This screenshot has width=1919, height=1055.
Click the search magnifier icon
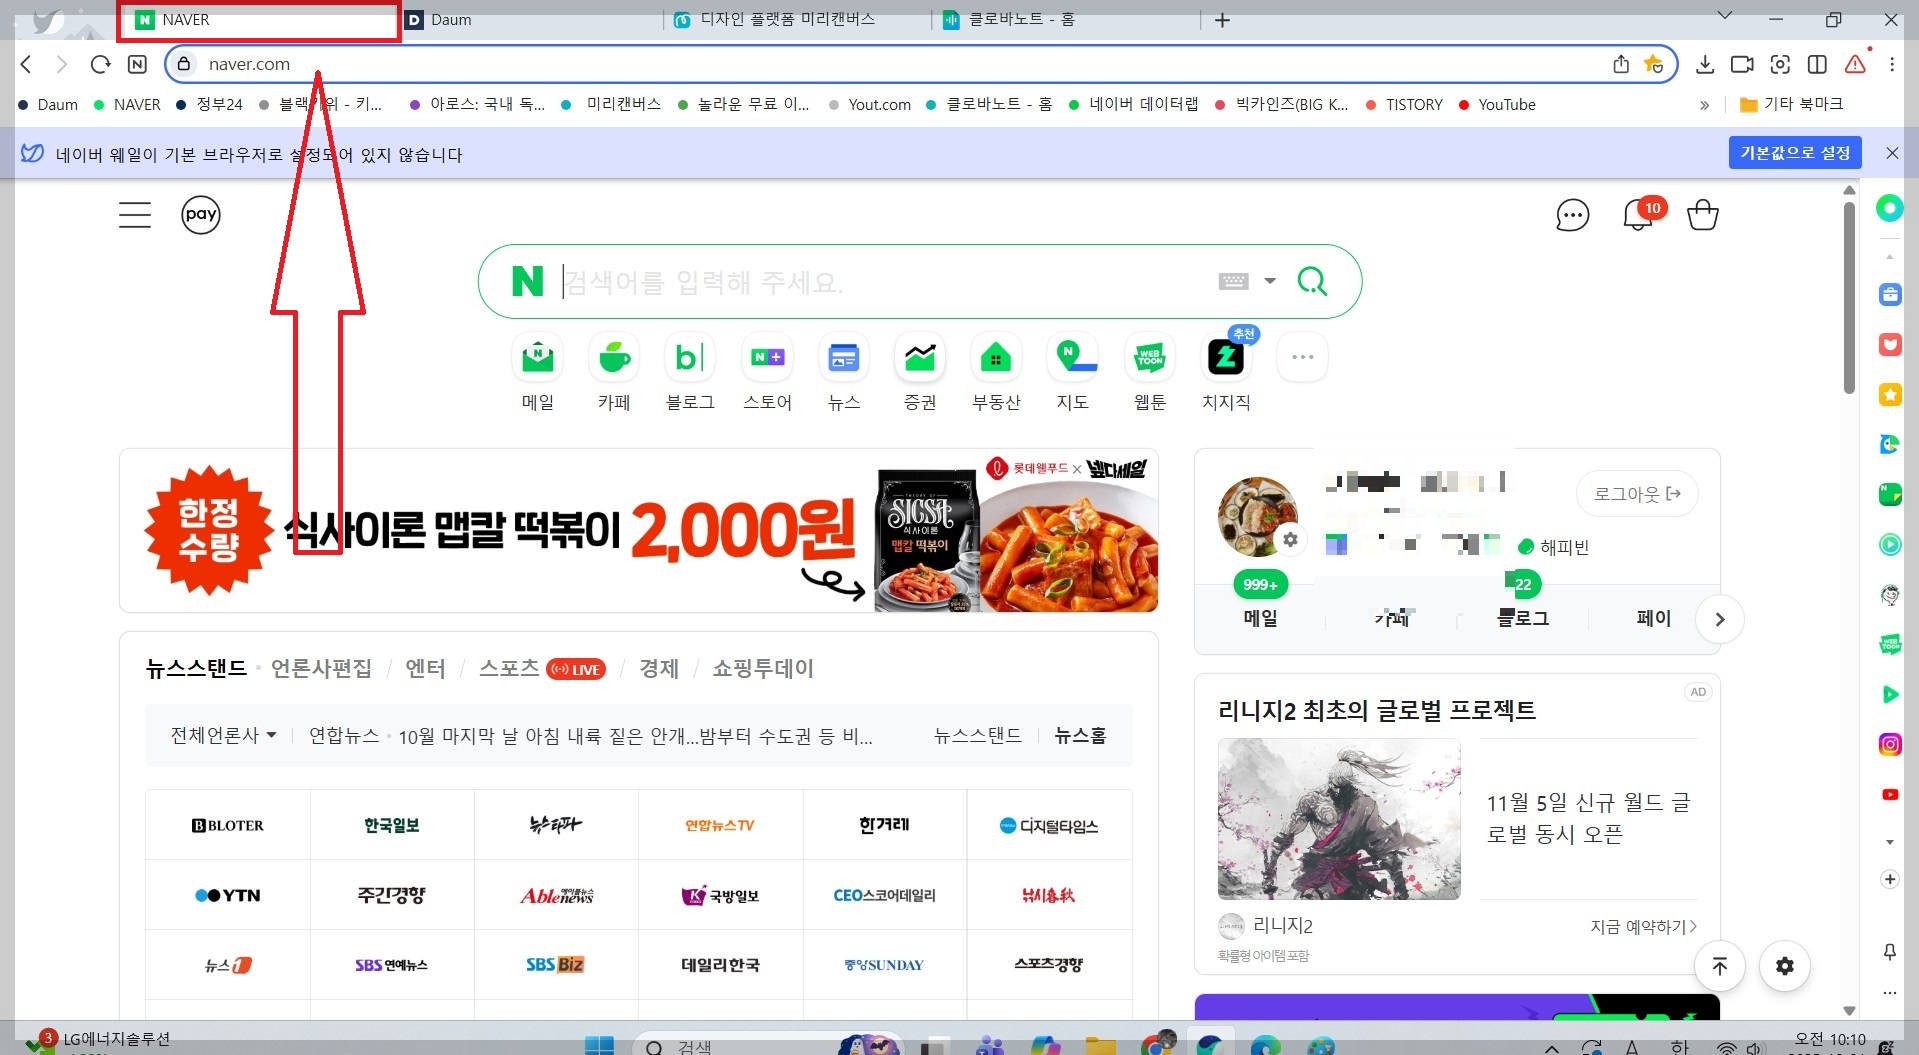point(1312,281)
